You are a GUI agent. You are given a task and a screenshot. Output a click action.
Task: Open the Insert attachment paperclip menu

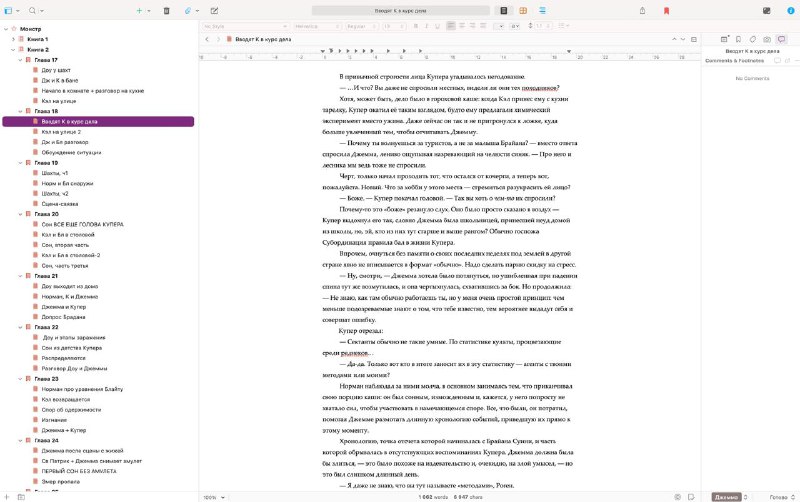point(188,11)
